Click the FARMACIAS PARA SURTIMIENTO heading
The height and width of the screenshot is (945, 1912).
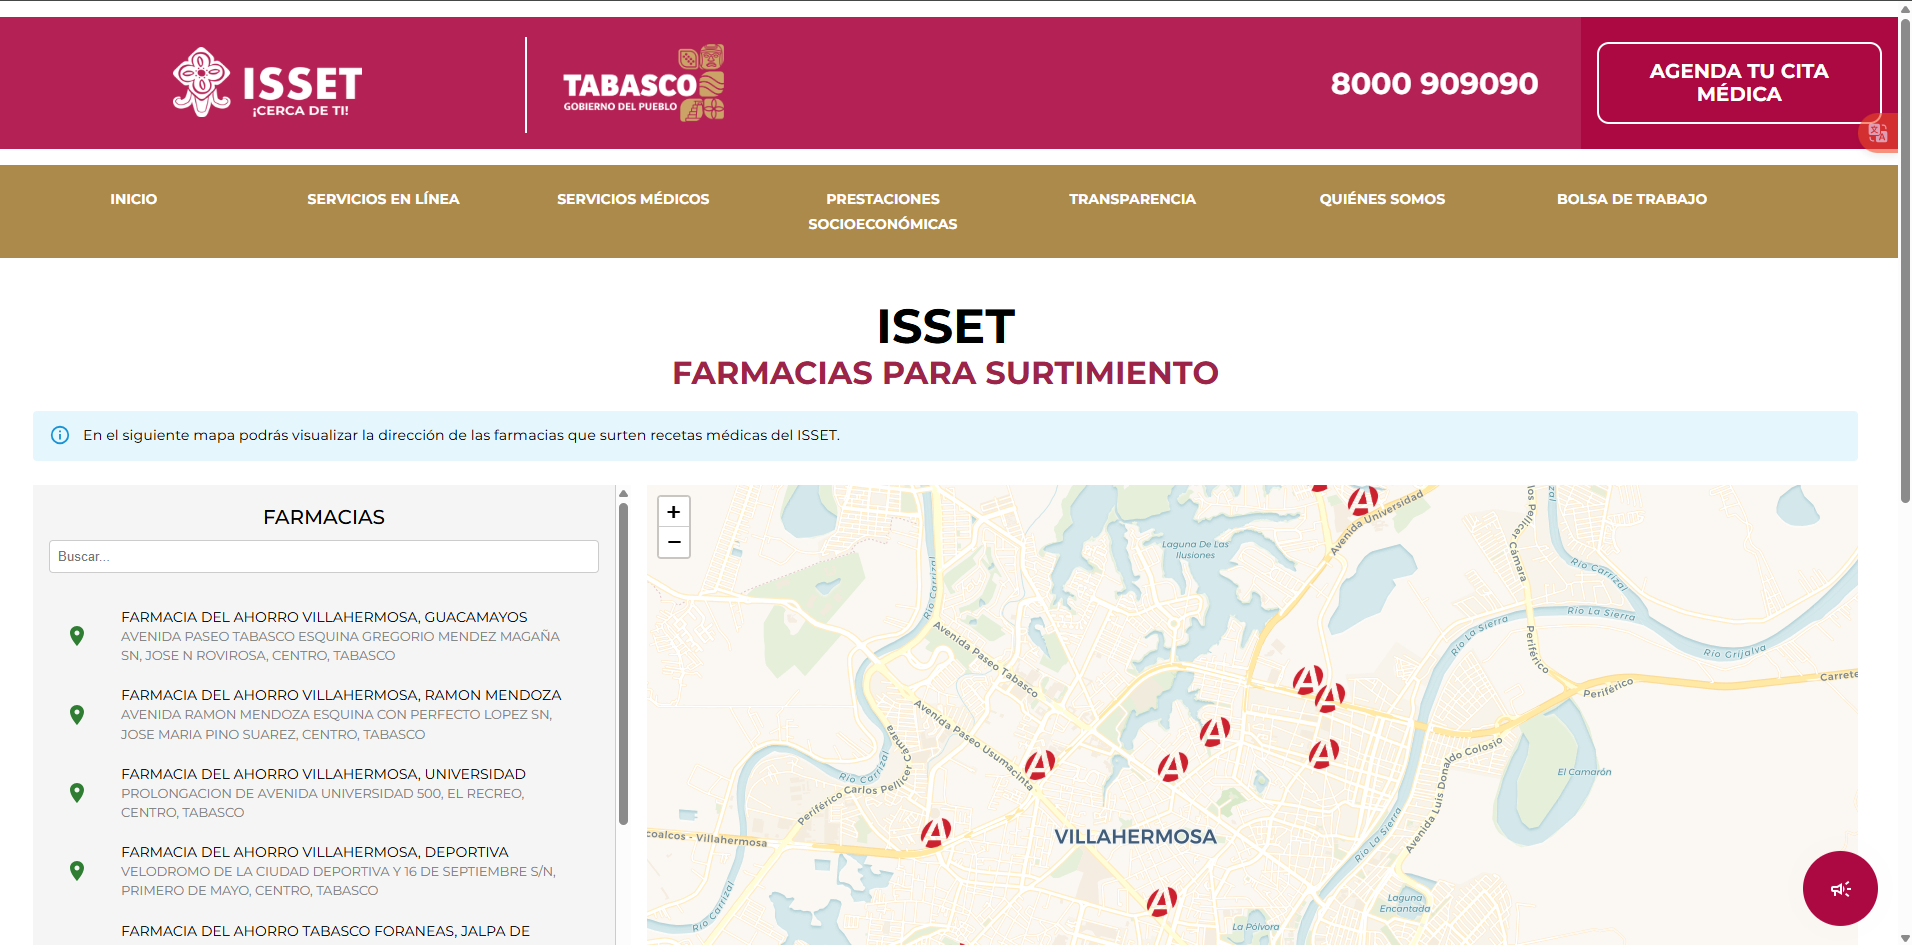click(945, 373)
